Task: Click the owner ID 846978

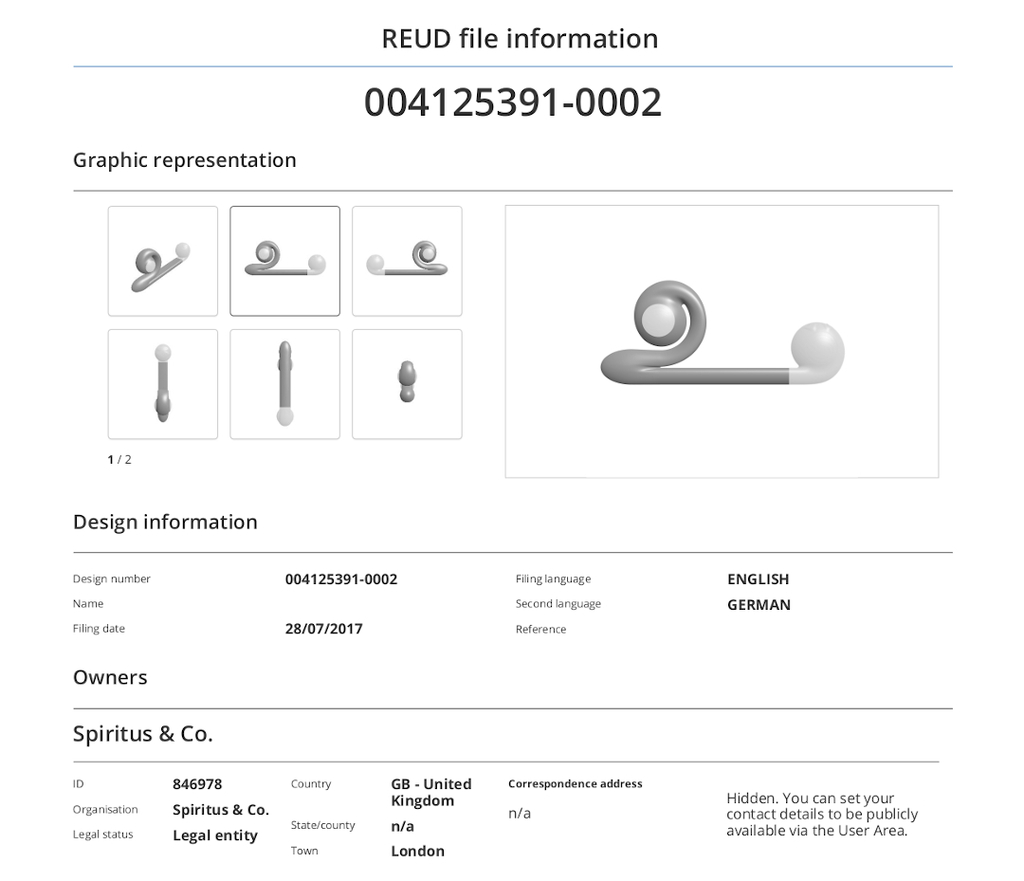Action: point(197,784)
